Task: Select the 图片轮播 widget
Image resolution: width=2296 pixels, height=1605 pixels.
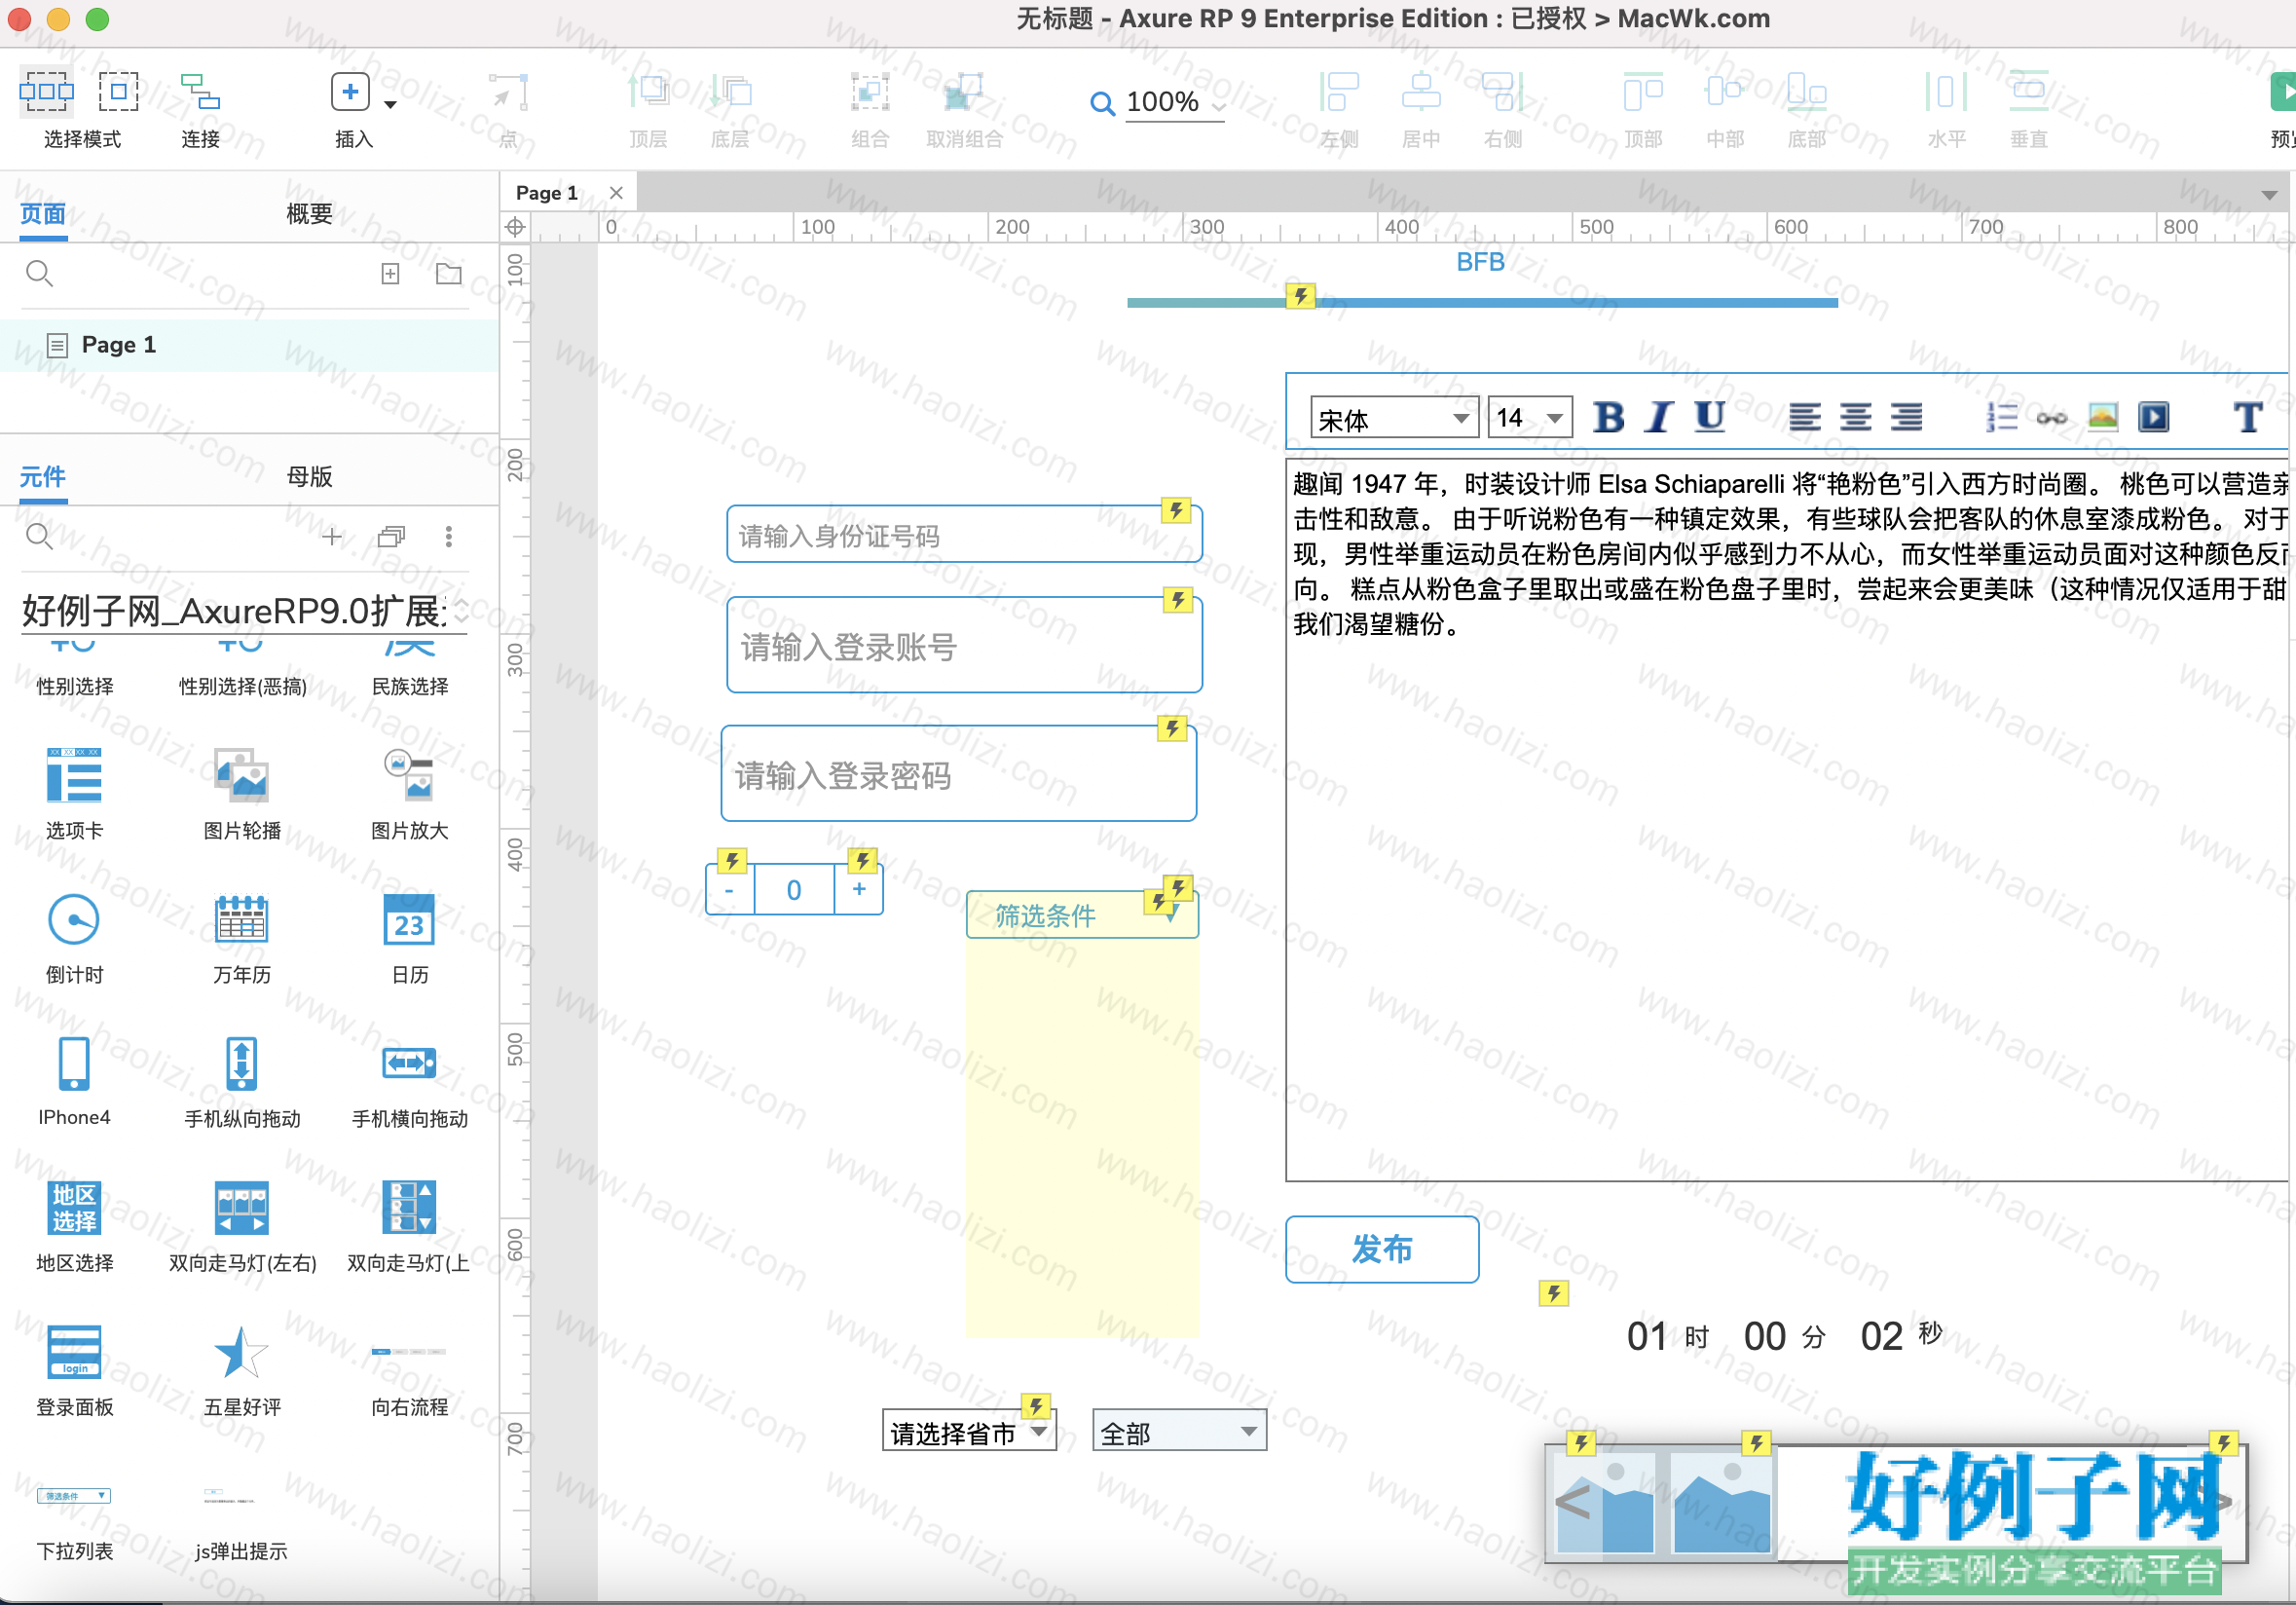Action: click(x=242, y=794)
